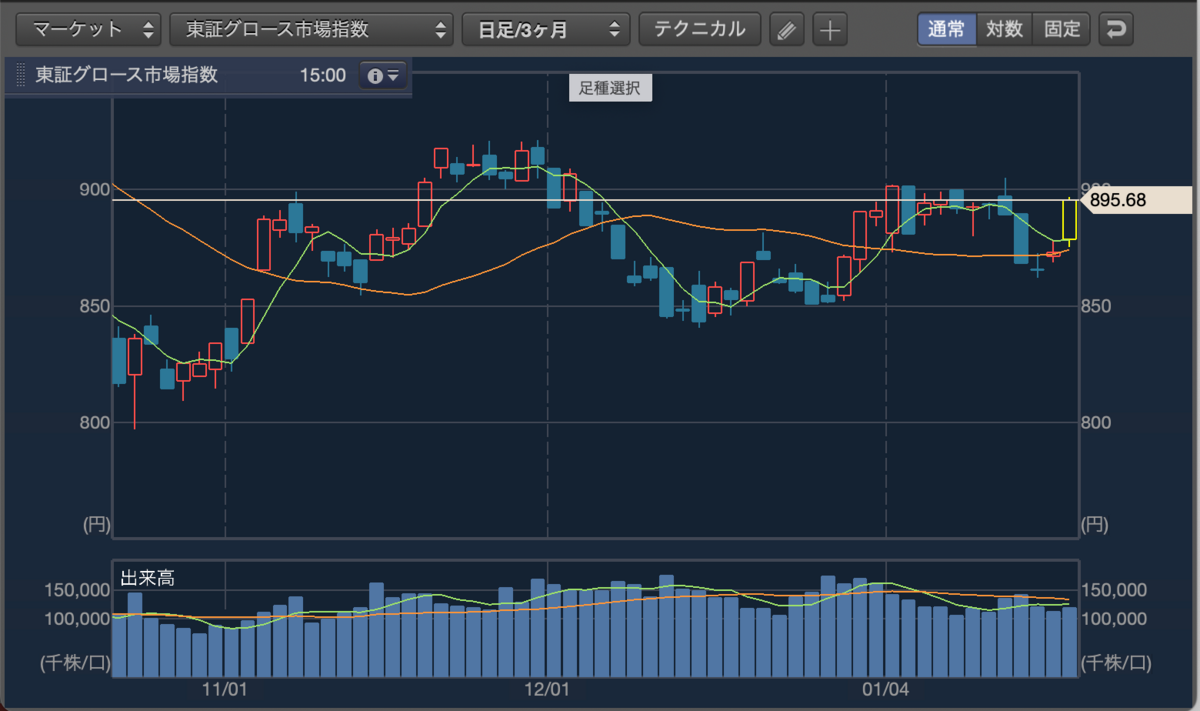Screen dimensions: 1200x711
Task: Click the テクニカル indicators button
Action: point(700,29)
